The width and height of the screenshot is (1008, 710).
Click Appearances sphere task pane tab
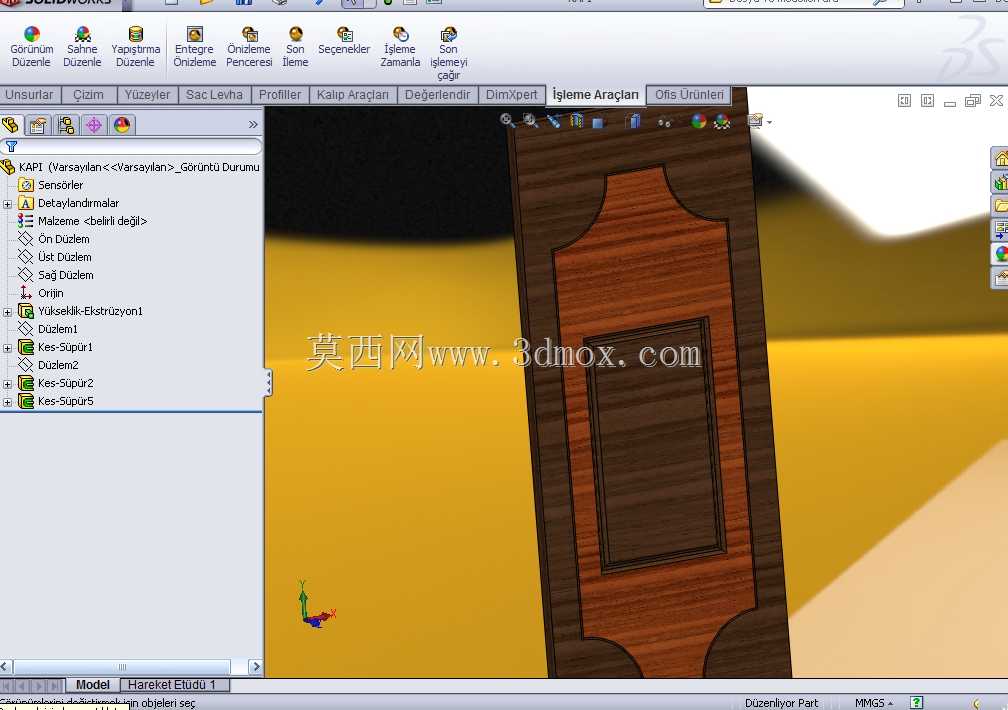[1000, 253]
